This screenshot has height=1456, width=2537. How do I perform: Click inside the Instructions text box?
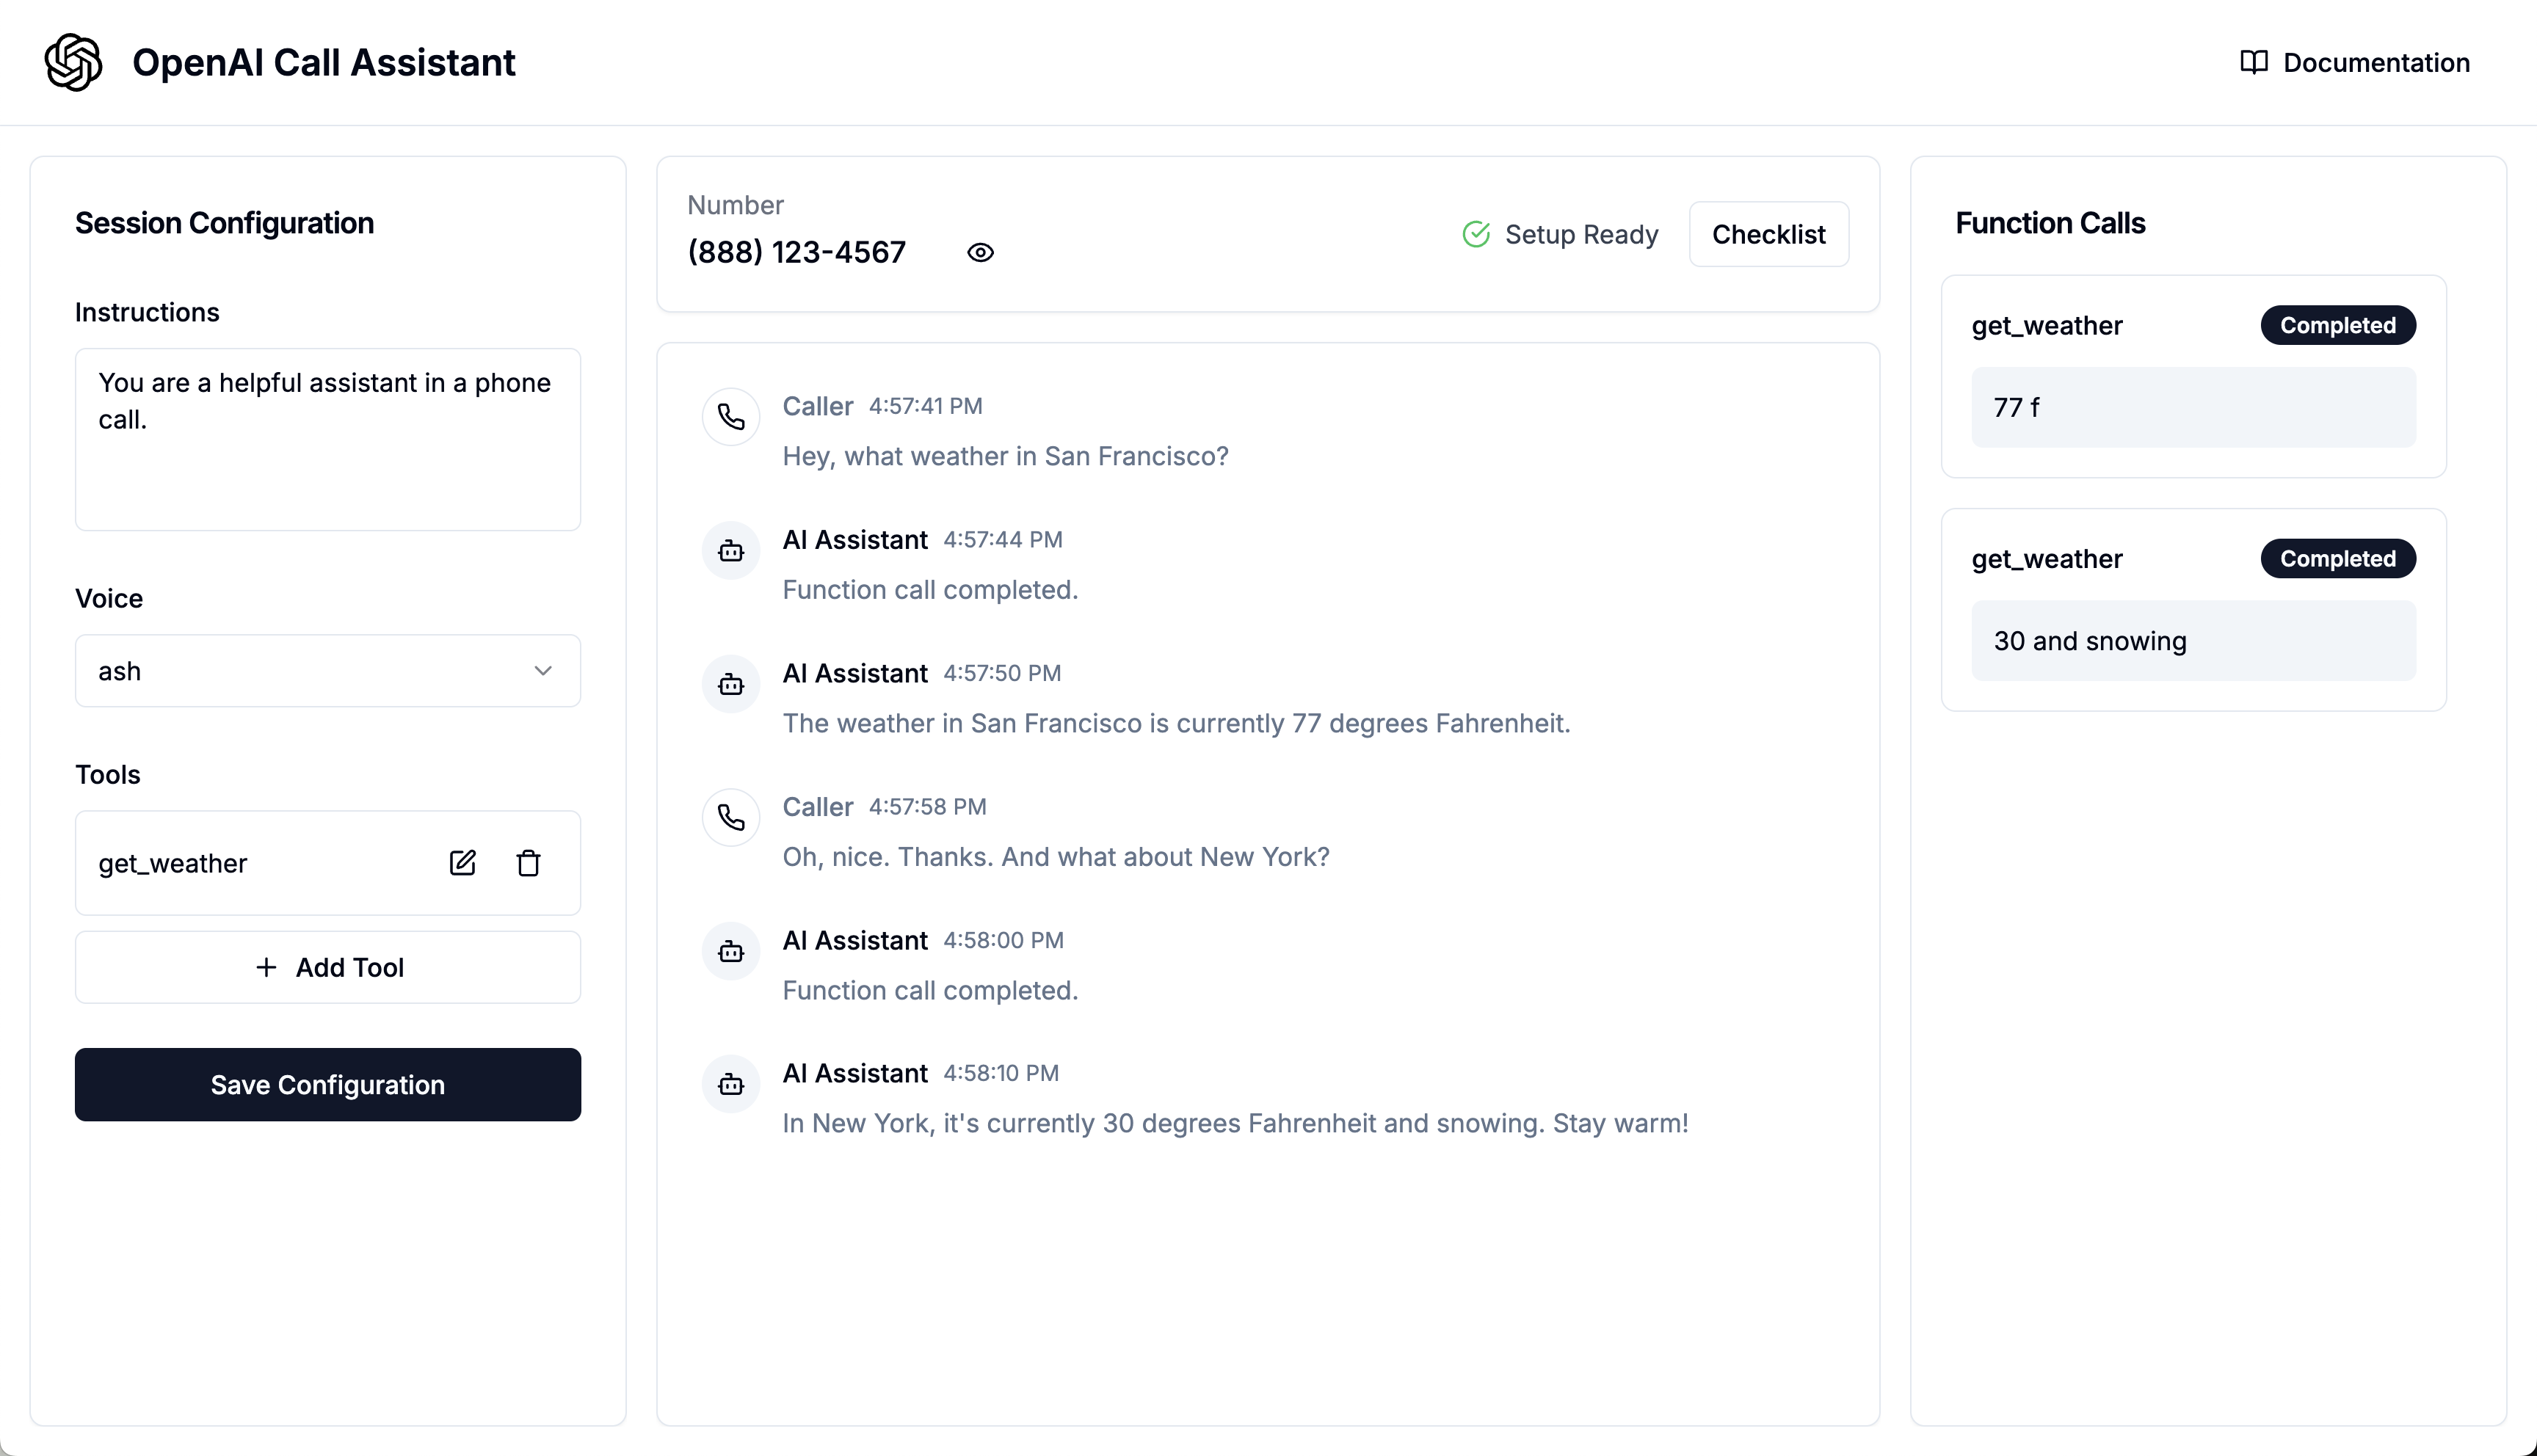click(x=327, y=440)
